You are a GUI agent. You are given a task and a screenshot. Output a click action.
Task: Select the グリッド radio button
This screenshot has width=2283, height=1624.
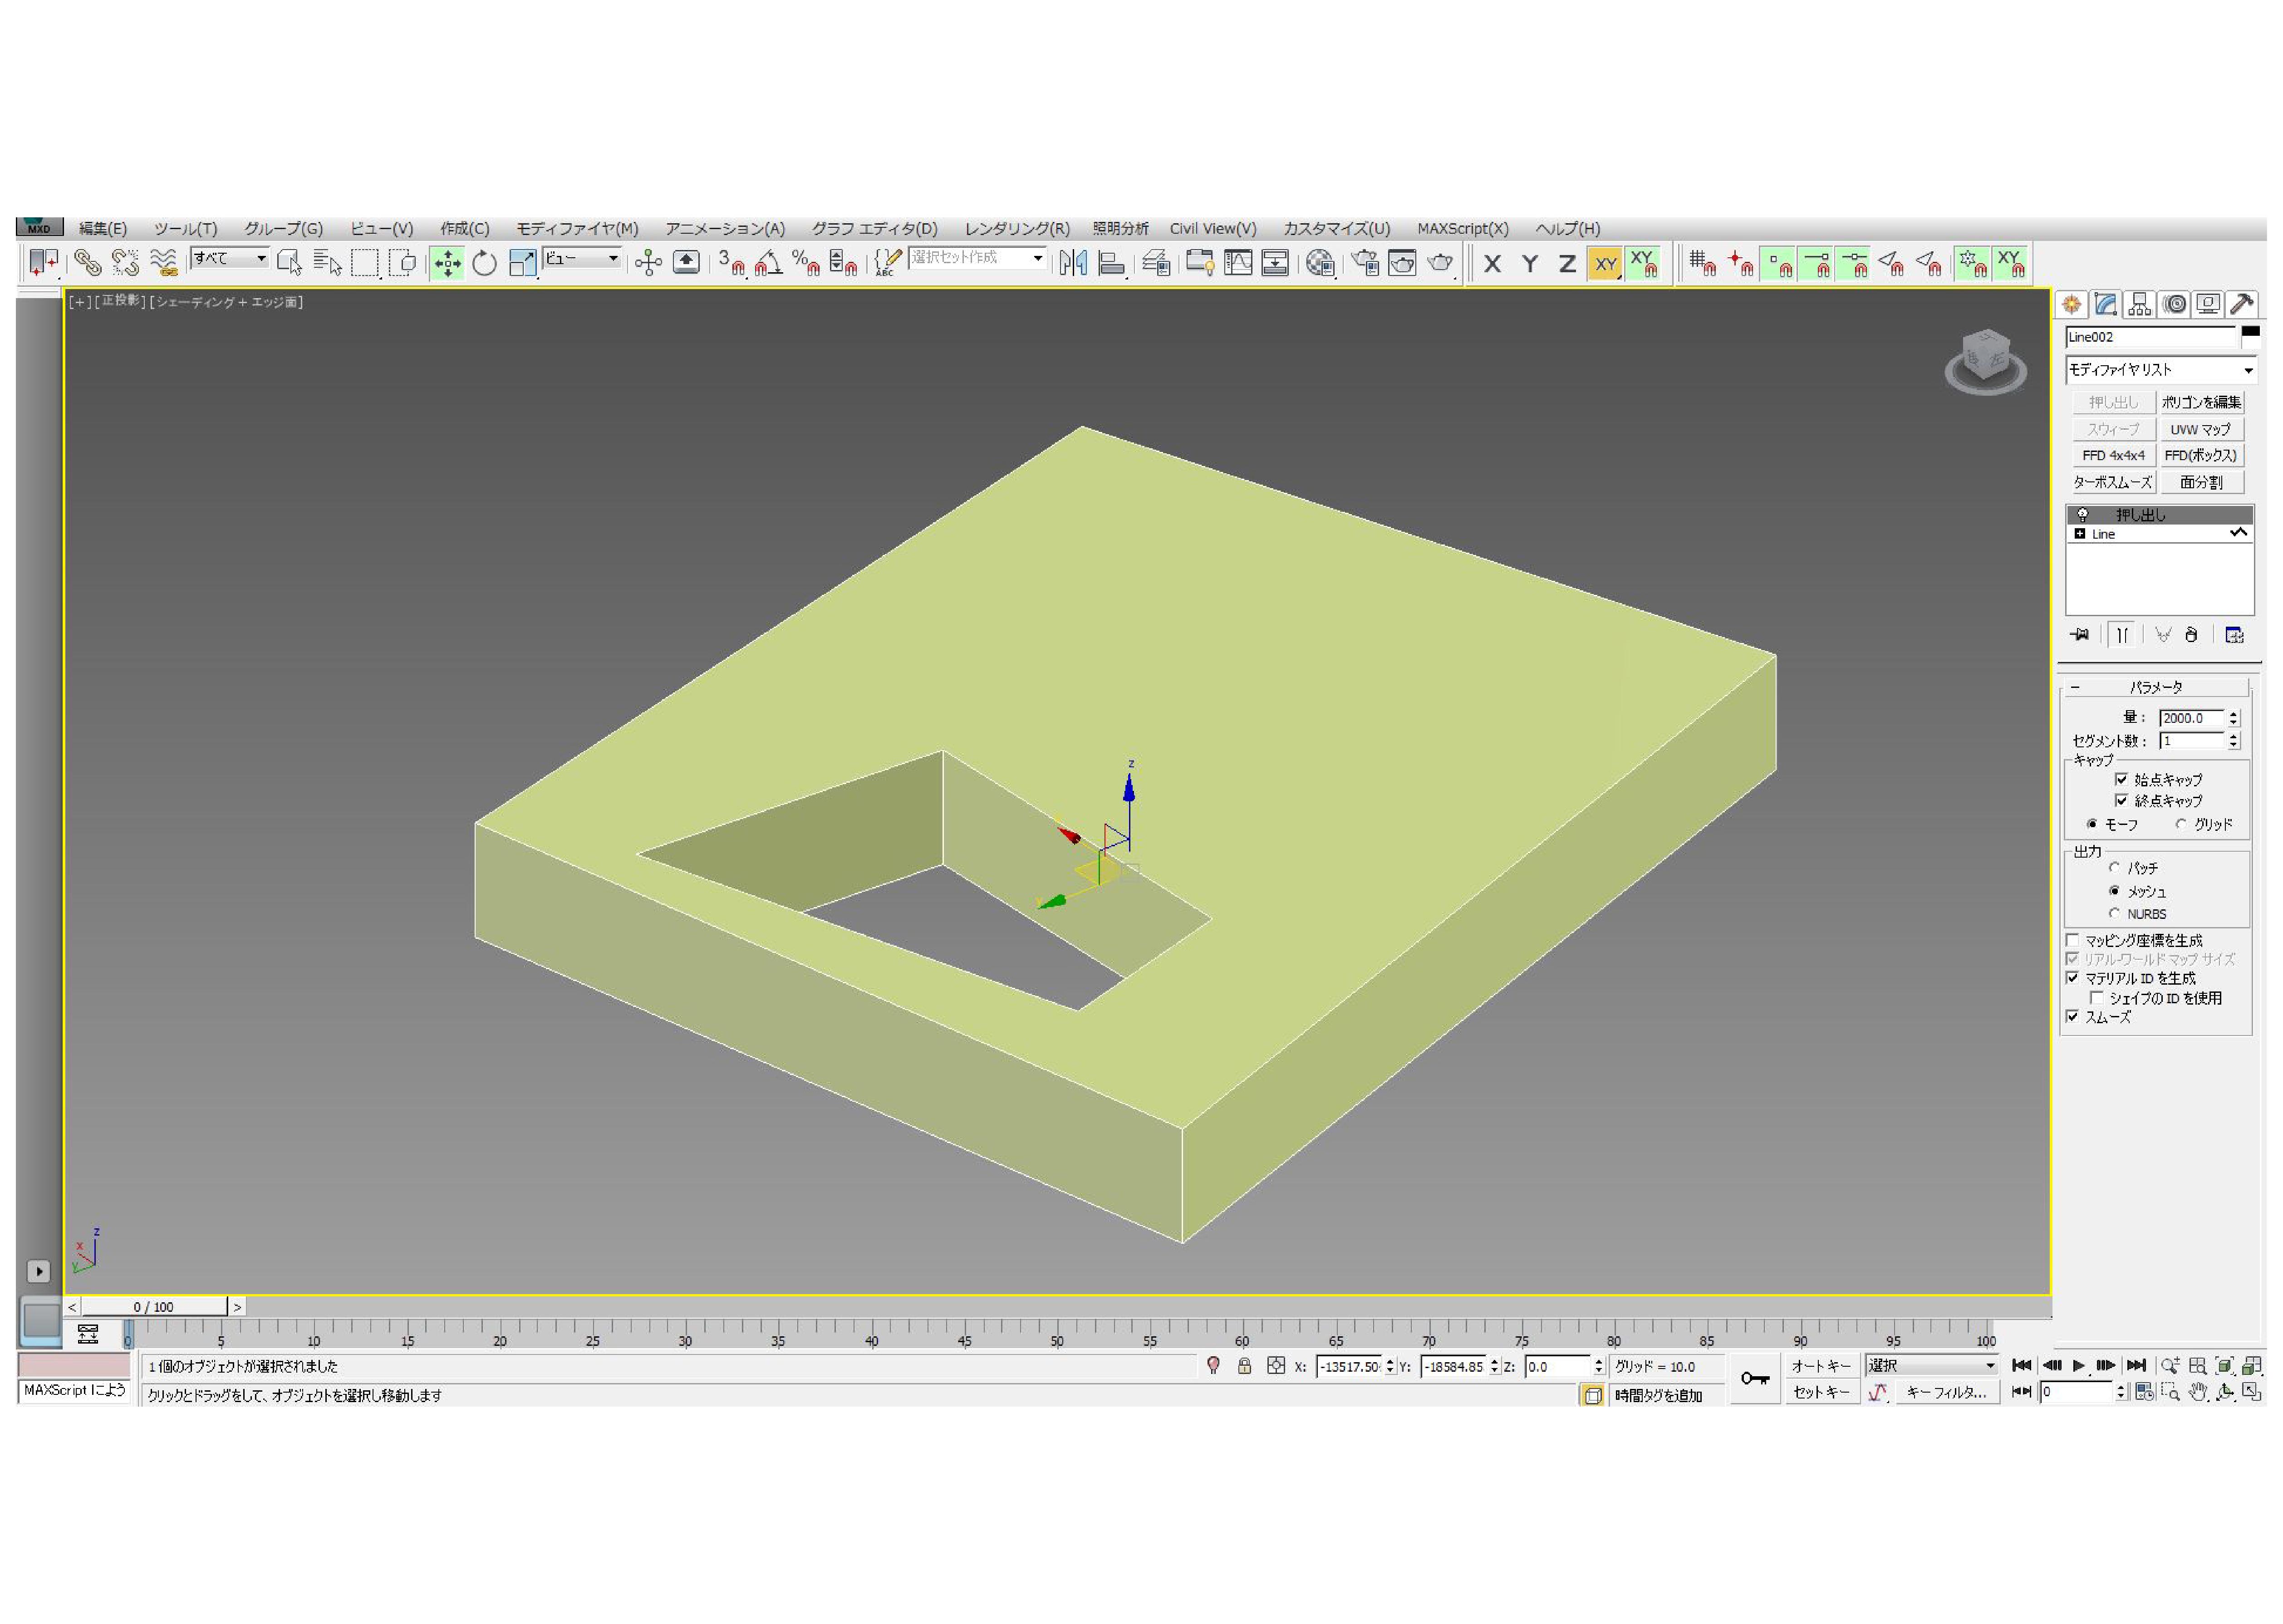coord(2181,824)
